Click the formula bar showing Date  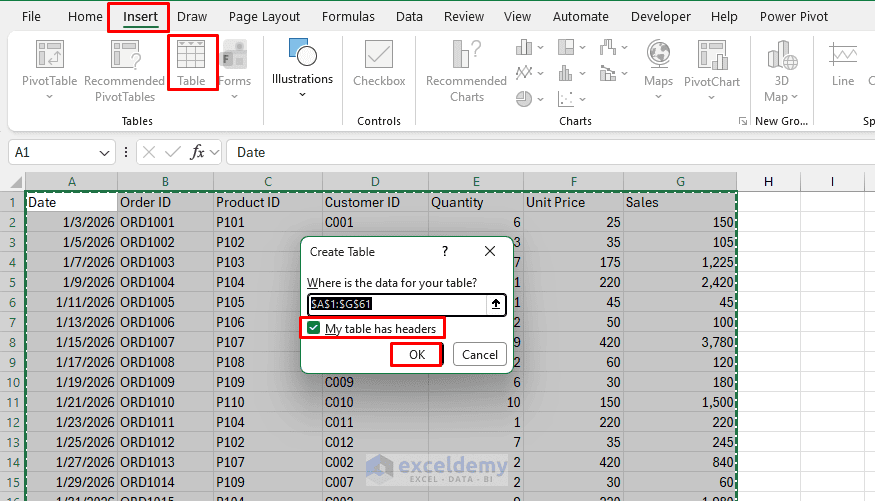click(550, 152)
